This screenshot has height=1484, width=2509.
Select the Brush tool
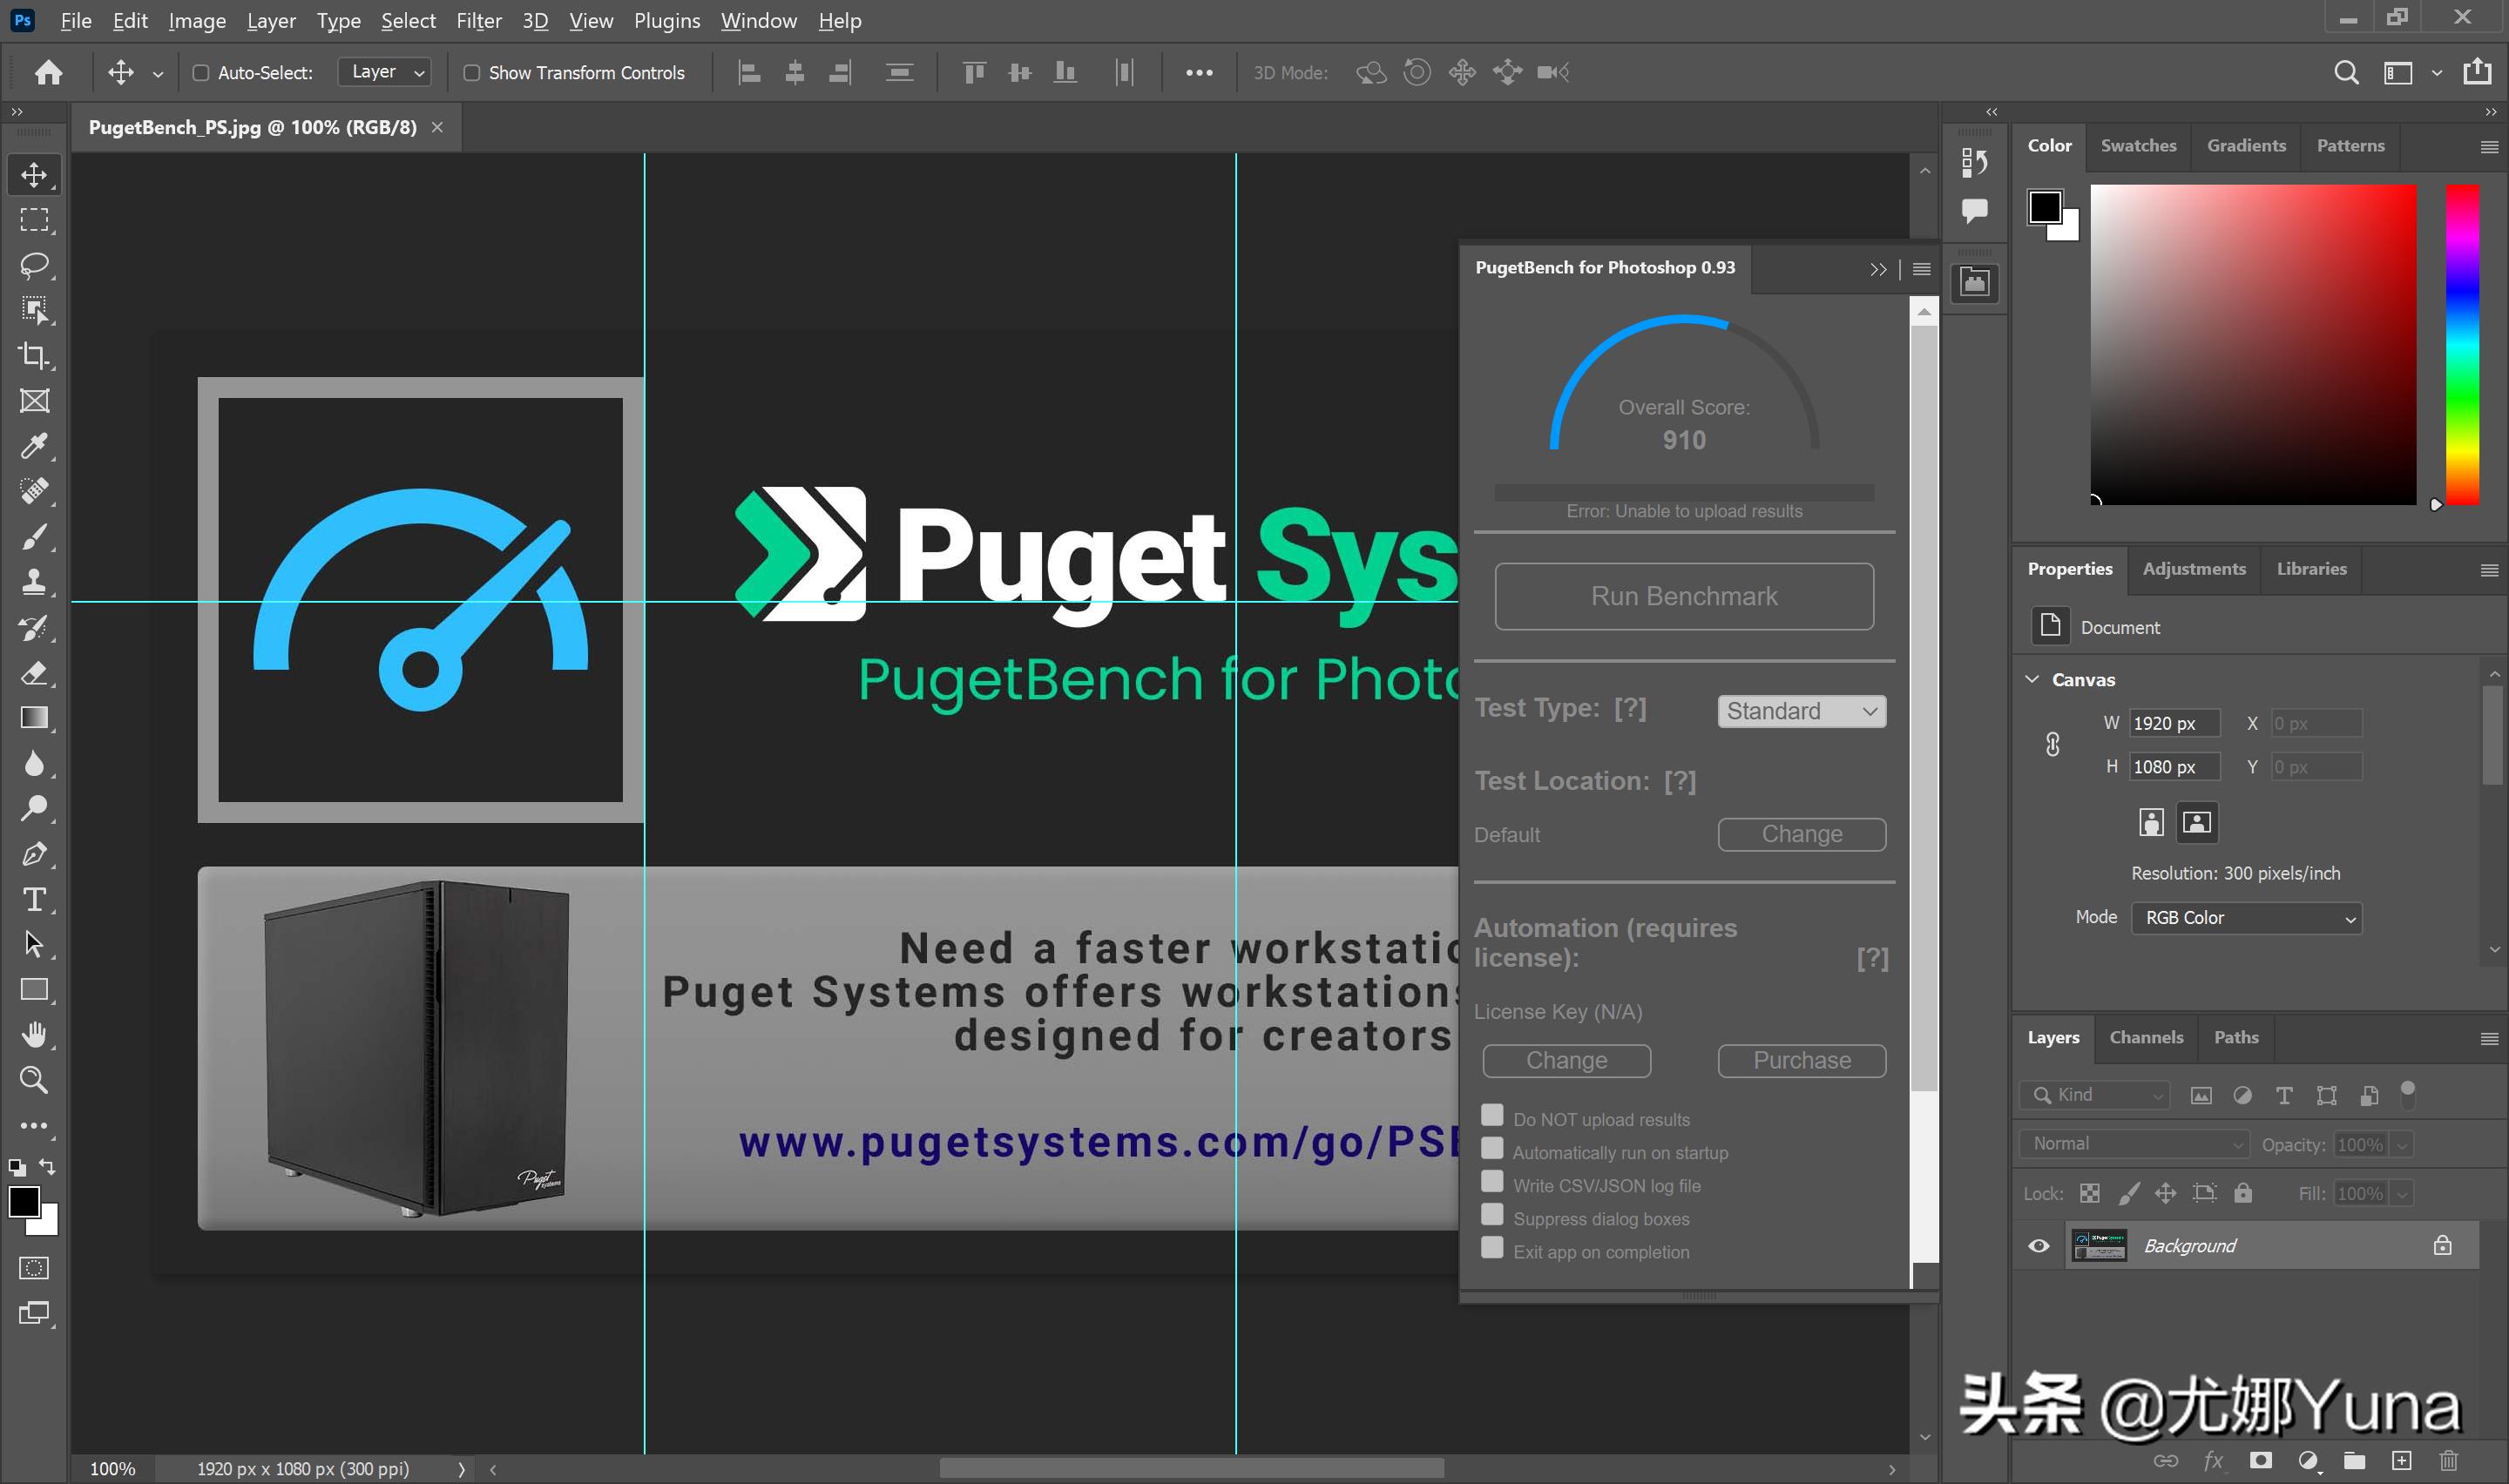(x=34, y=537)
